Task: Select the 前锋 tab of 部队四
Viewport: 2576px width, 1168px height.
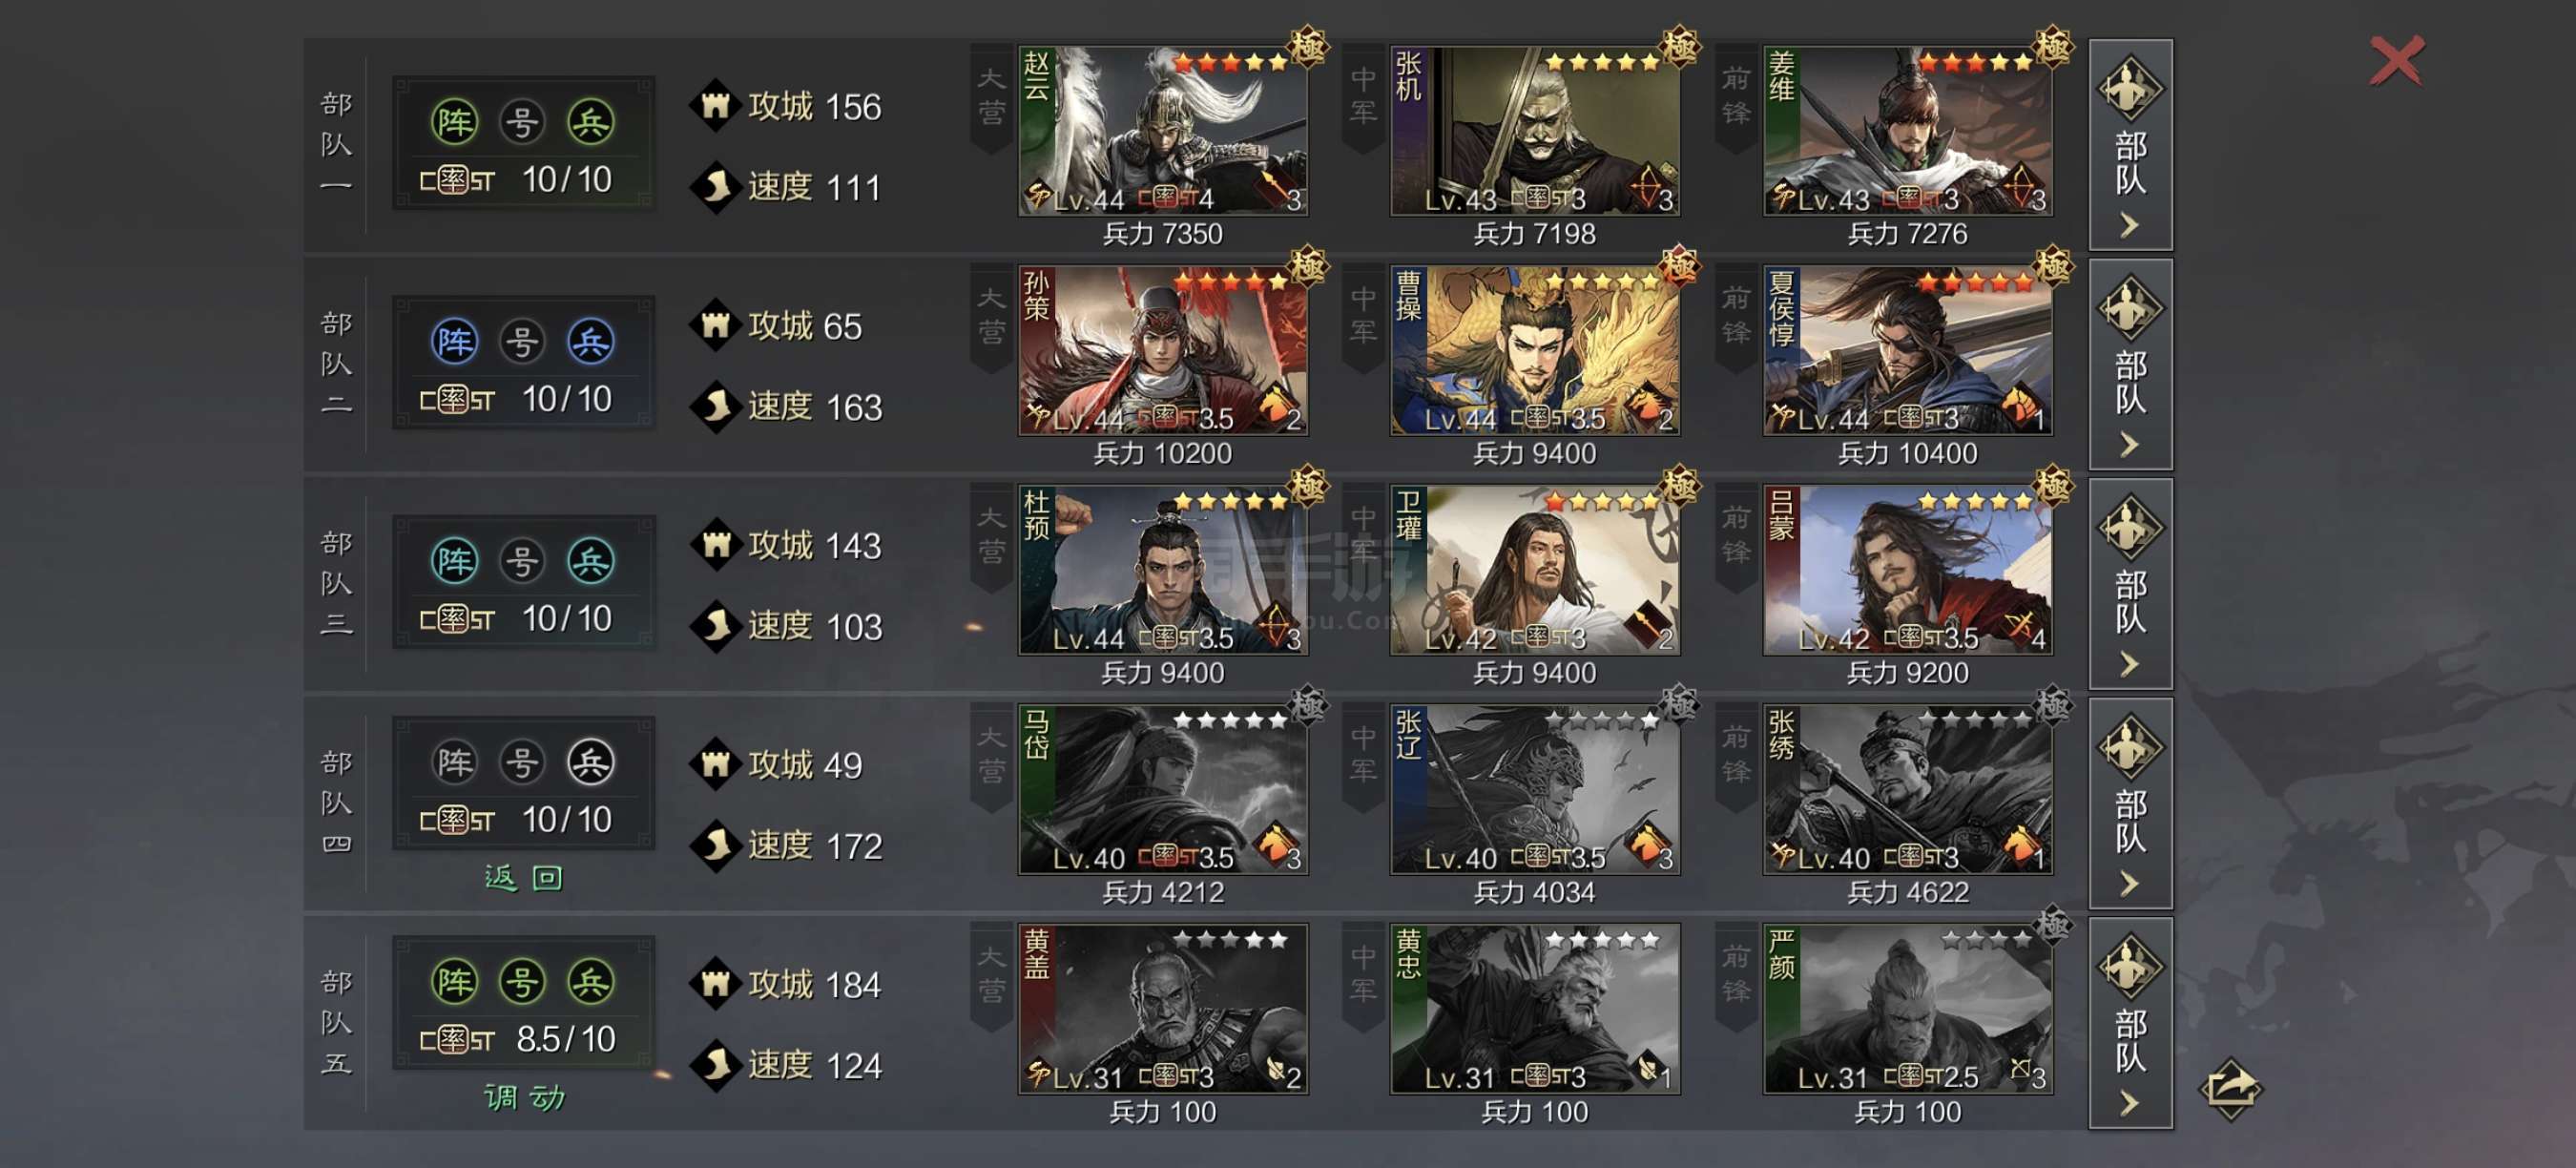Action: (1735, 758)
